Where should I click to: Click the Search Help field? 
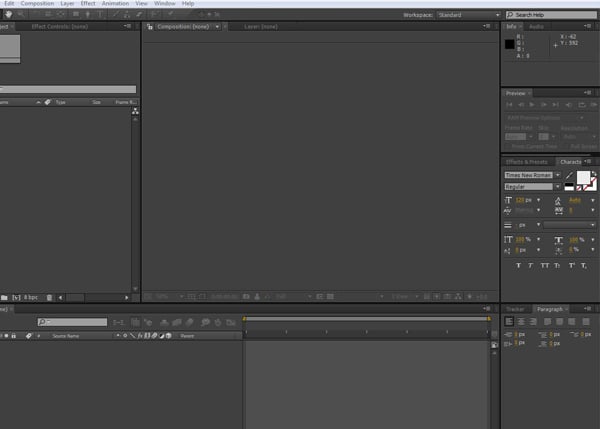(551, 15)
